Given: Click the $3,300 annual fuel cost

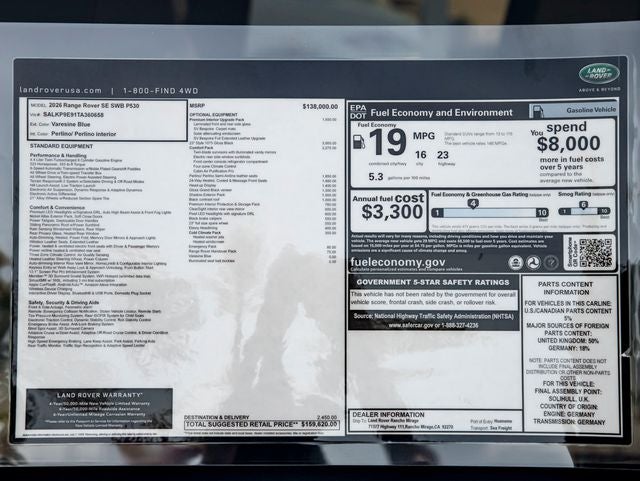Looking at the screenshot, I should coord(392,212).
